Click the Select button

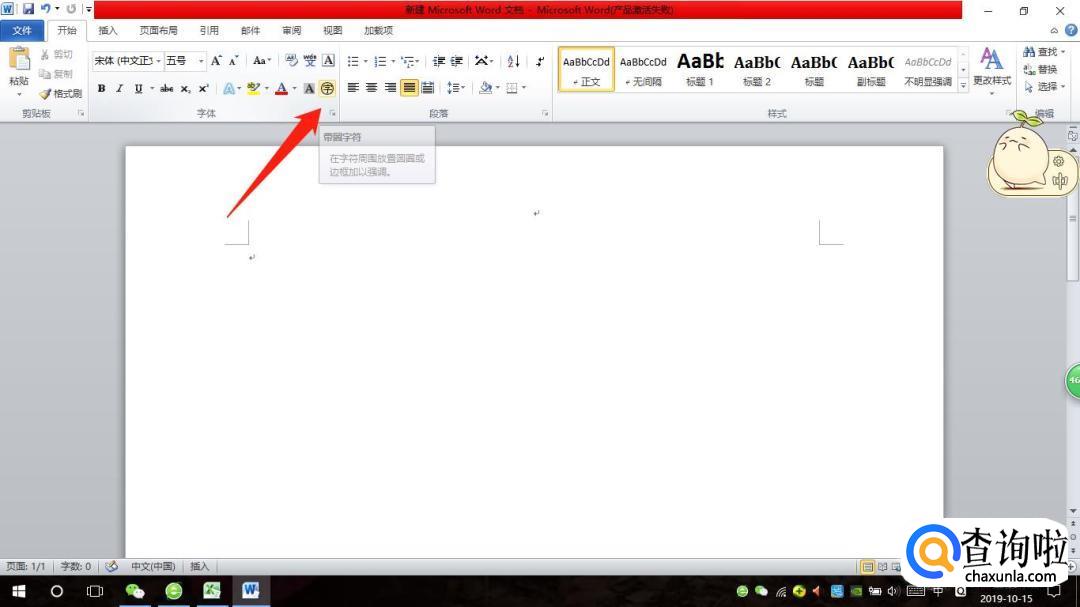pos(1043,86)
